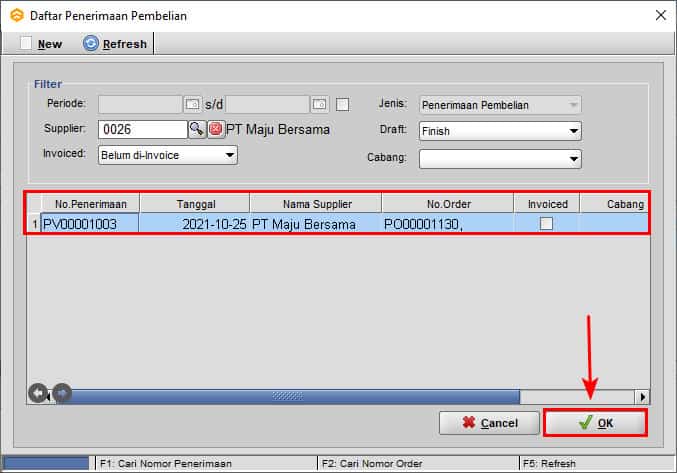Click right arrow of horizontal scrollbar
This screenshot has width=677, height=473.
tap(642, 396)
